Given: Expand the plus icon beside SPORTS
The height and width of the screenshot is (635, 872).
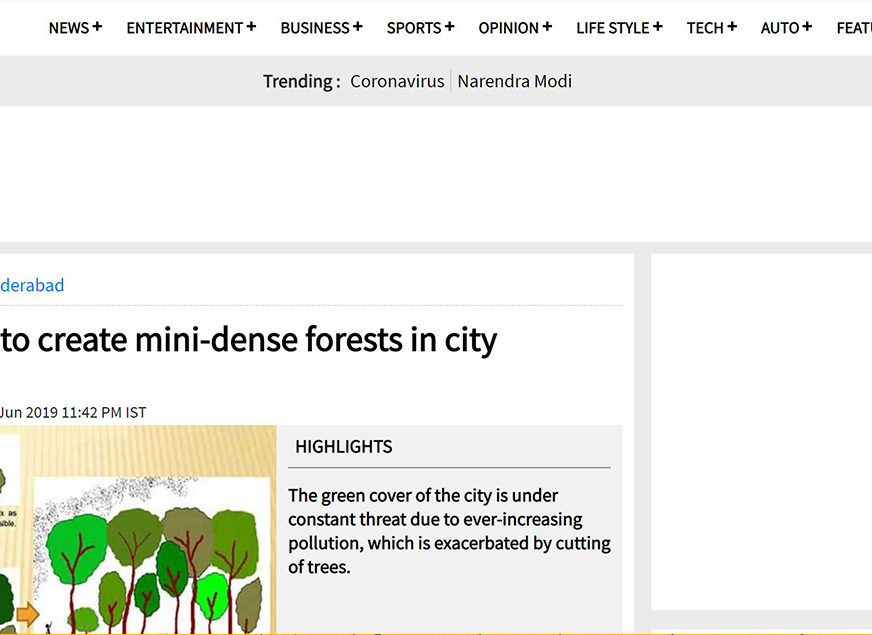Looking at the screenshot, I should pyautogui.click(x=449, y=27).
